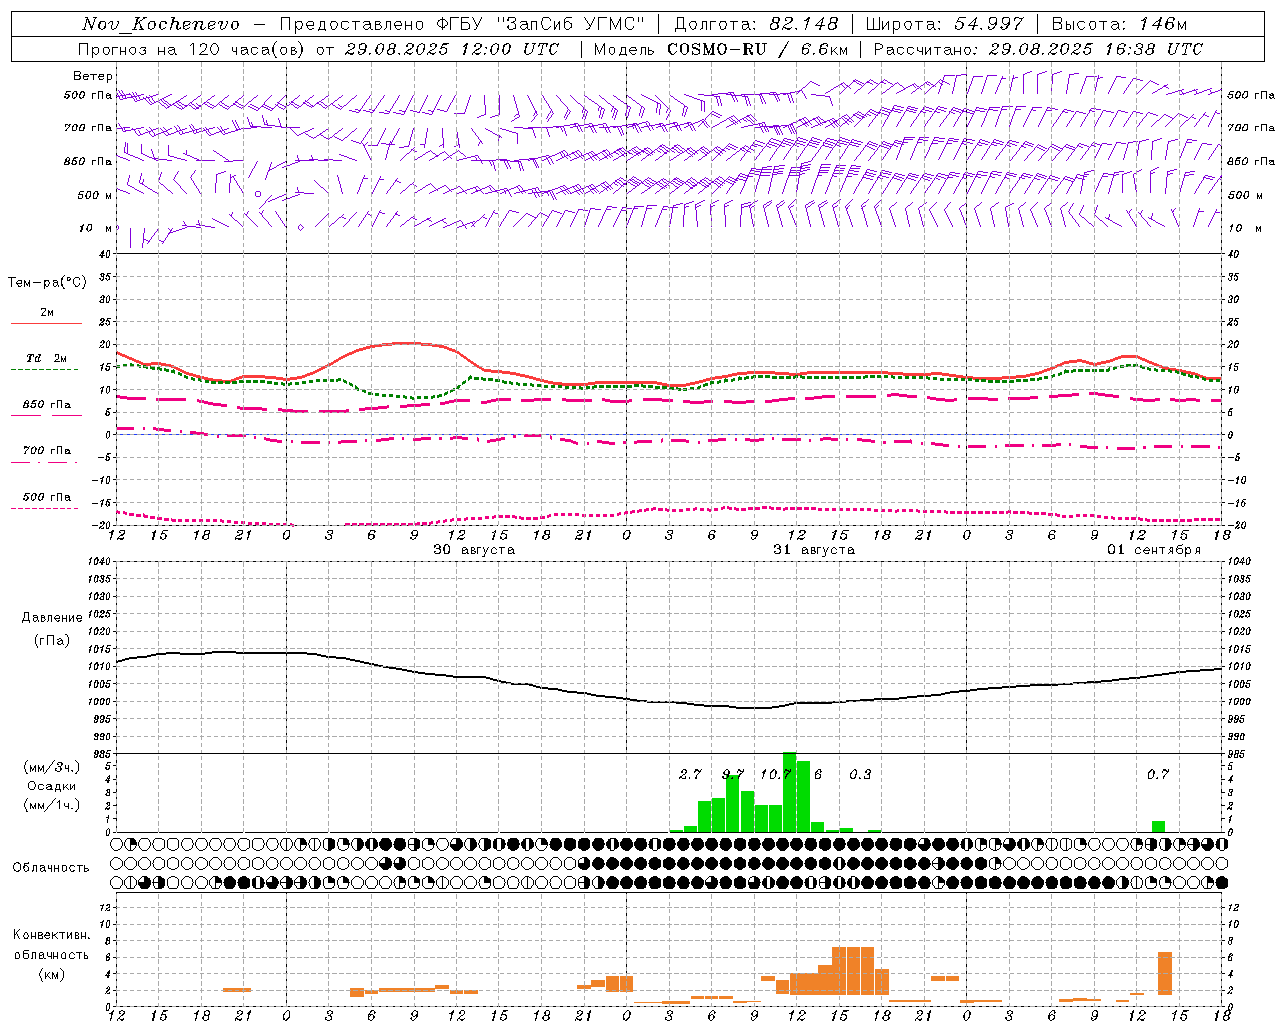Click the Давление pressure panel label

(x=52, y=618)
